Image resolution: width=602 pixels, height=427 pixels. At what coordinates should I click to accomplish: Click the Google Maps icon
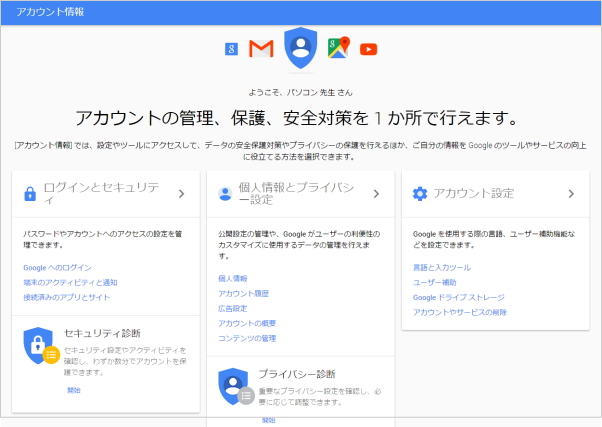(339, 47)
